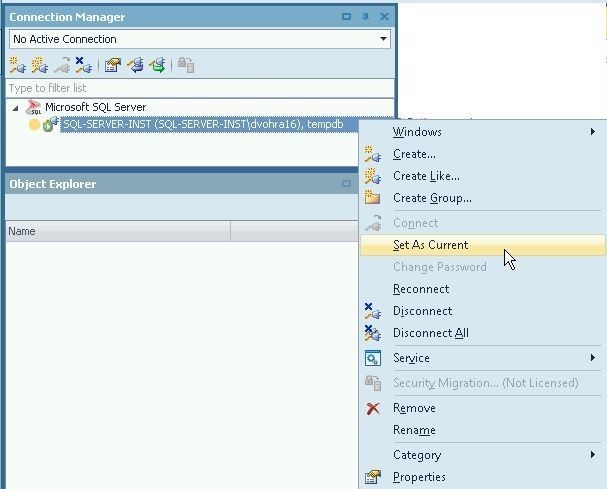The image size is (607, 489).
Task: Click the Remove red X icon in menu
Action: click(373, 408)
